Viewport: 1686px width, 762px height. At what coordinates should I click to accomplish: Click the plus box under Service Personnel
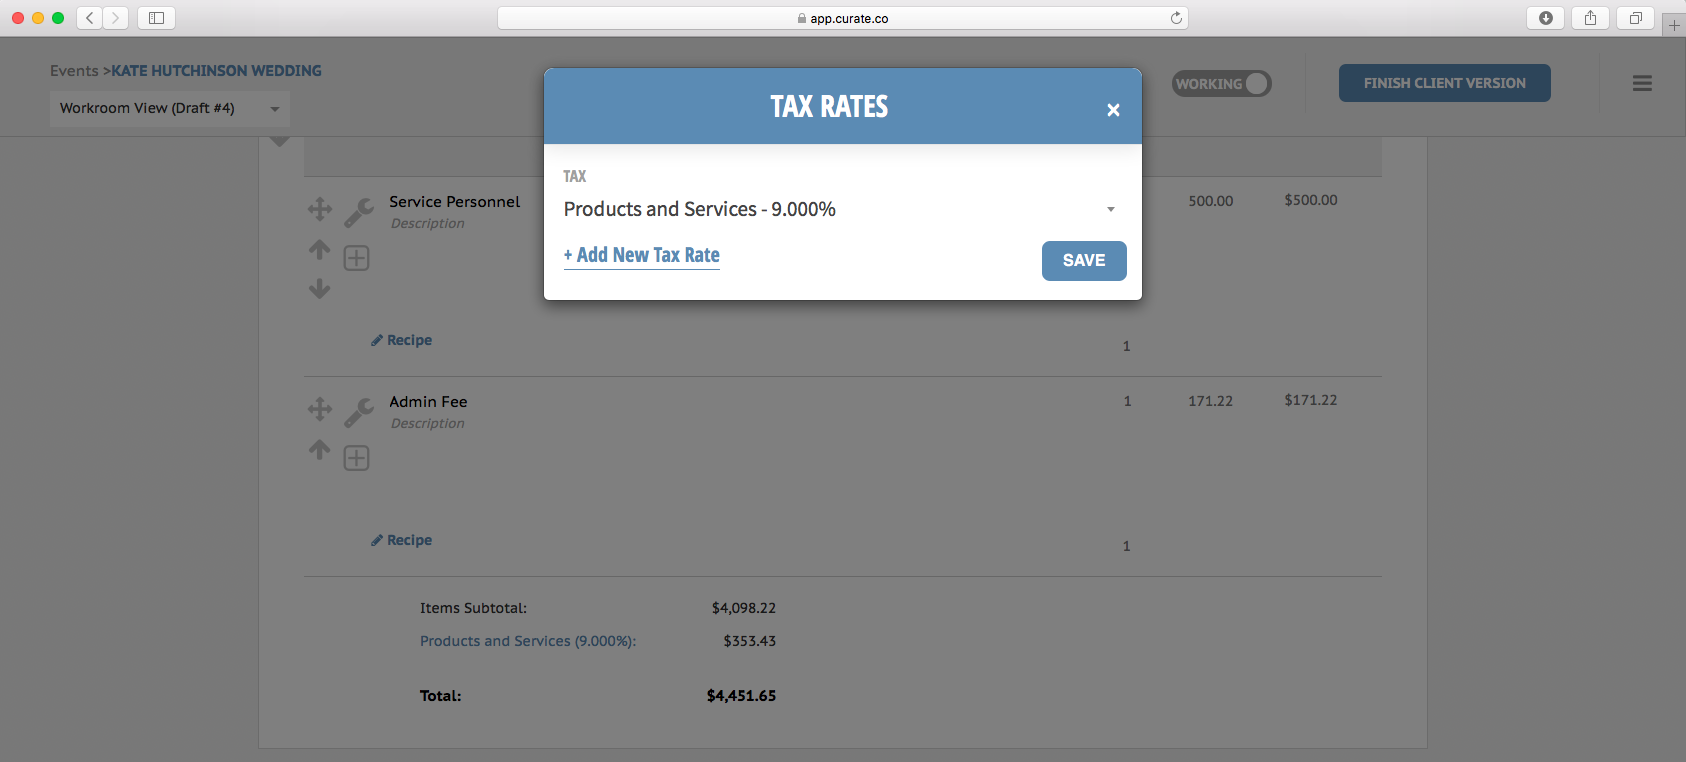pyautogui.click(x=357, y=258)
